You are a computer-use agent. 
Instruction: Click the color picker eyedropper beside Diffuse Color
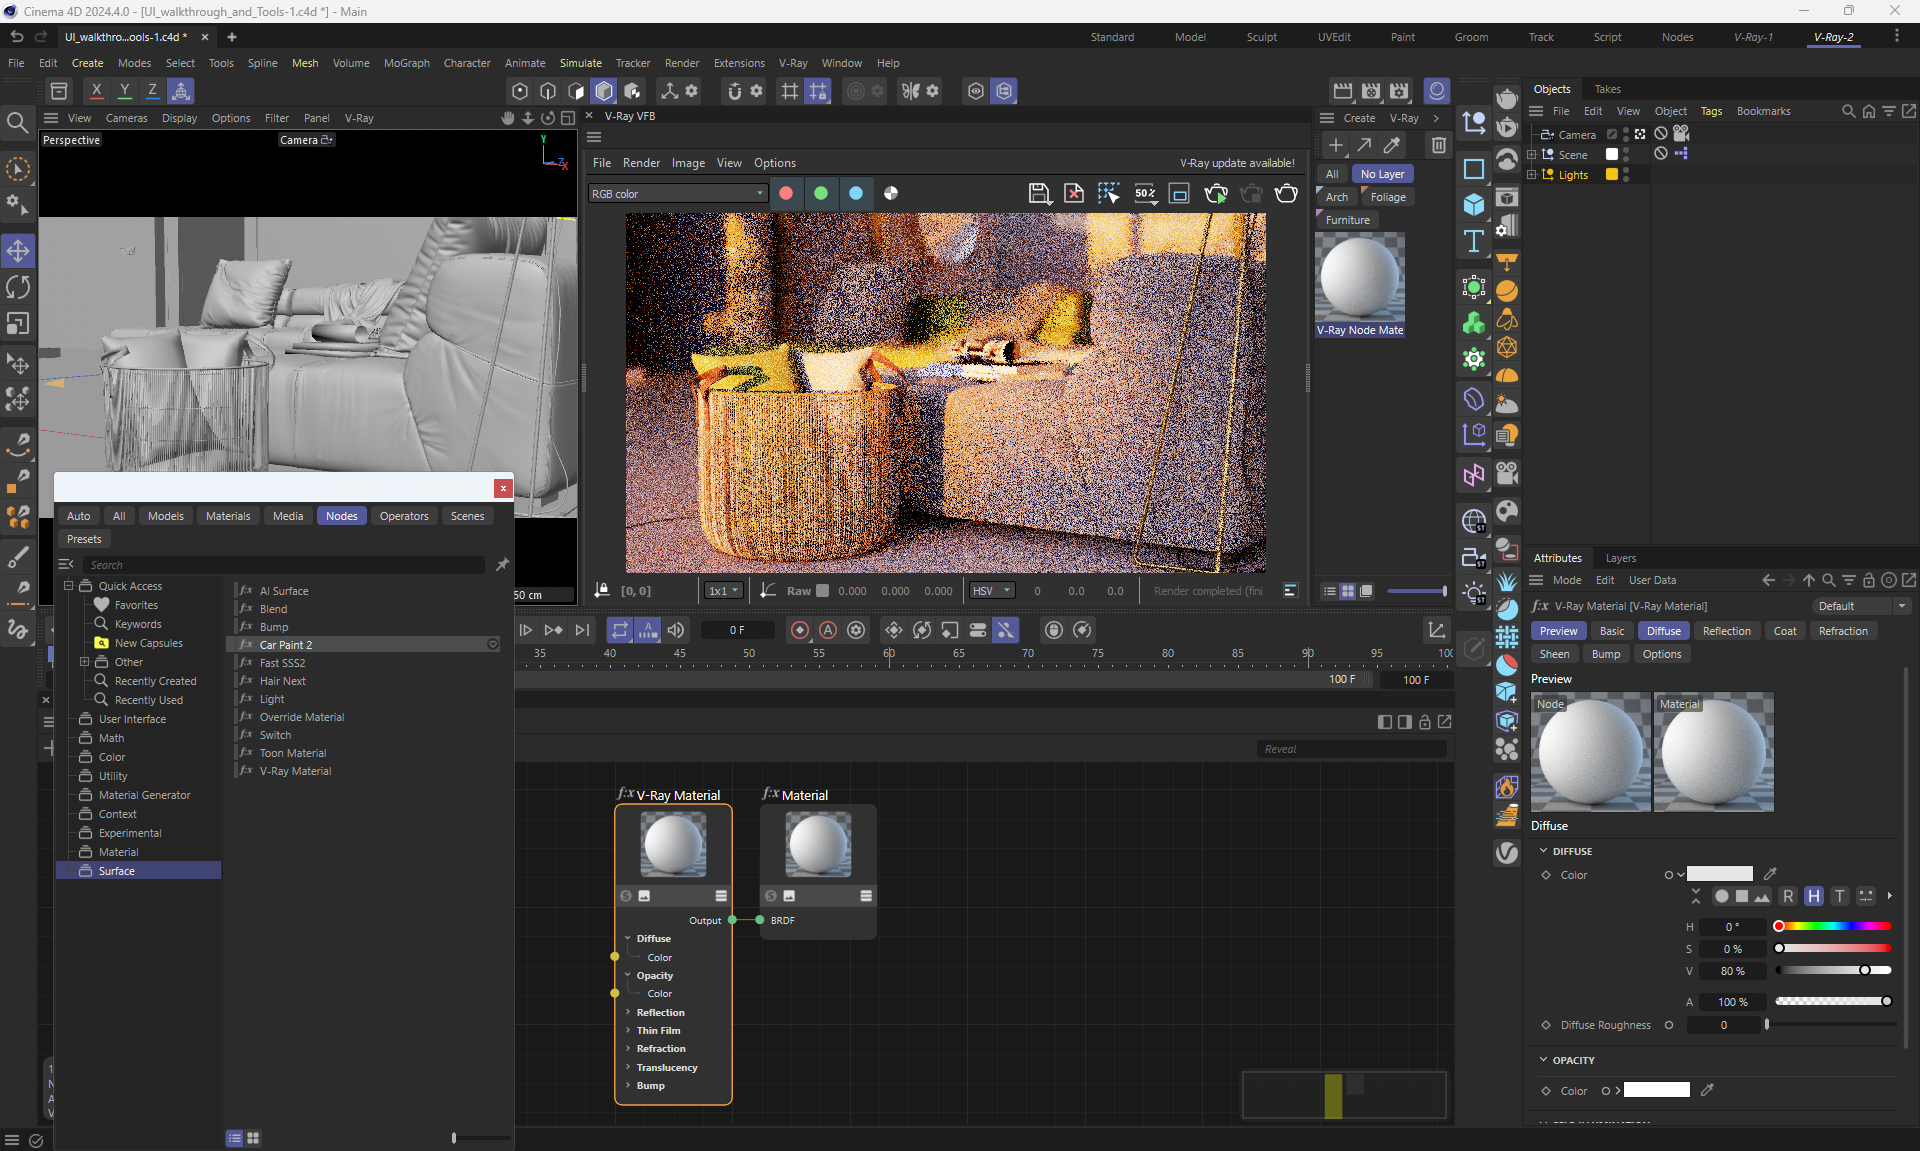[1770, 874]
